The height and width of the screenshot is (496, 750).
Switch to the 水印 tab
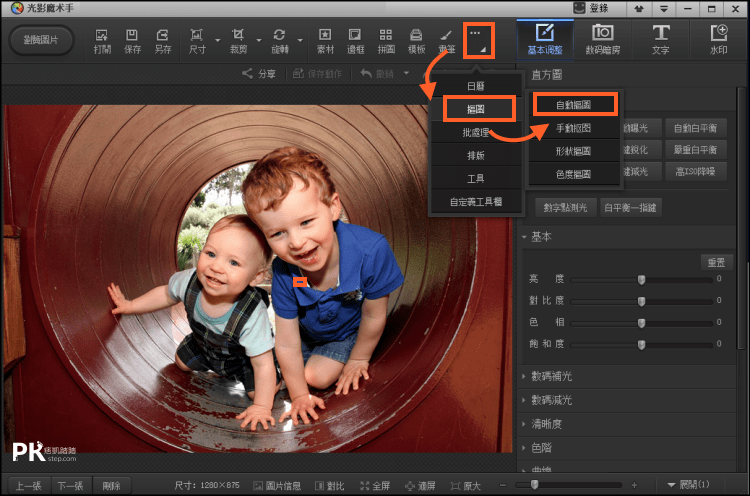click(x=718, y=40)
